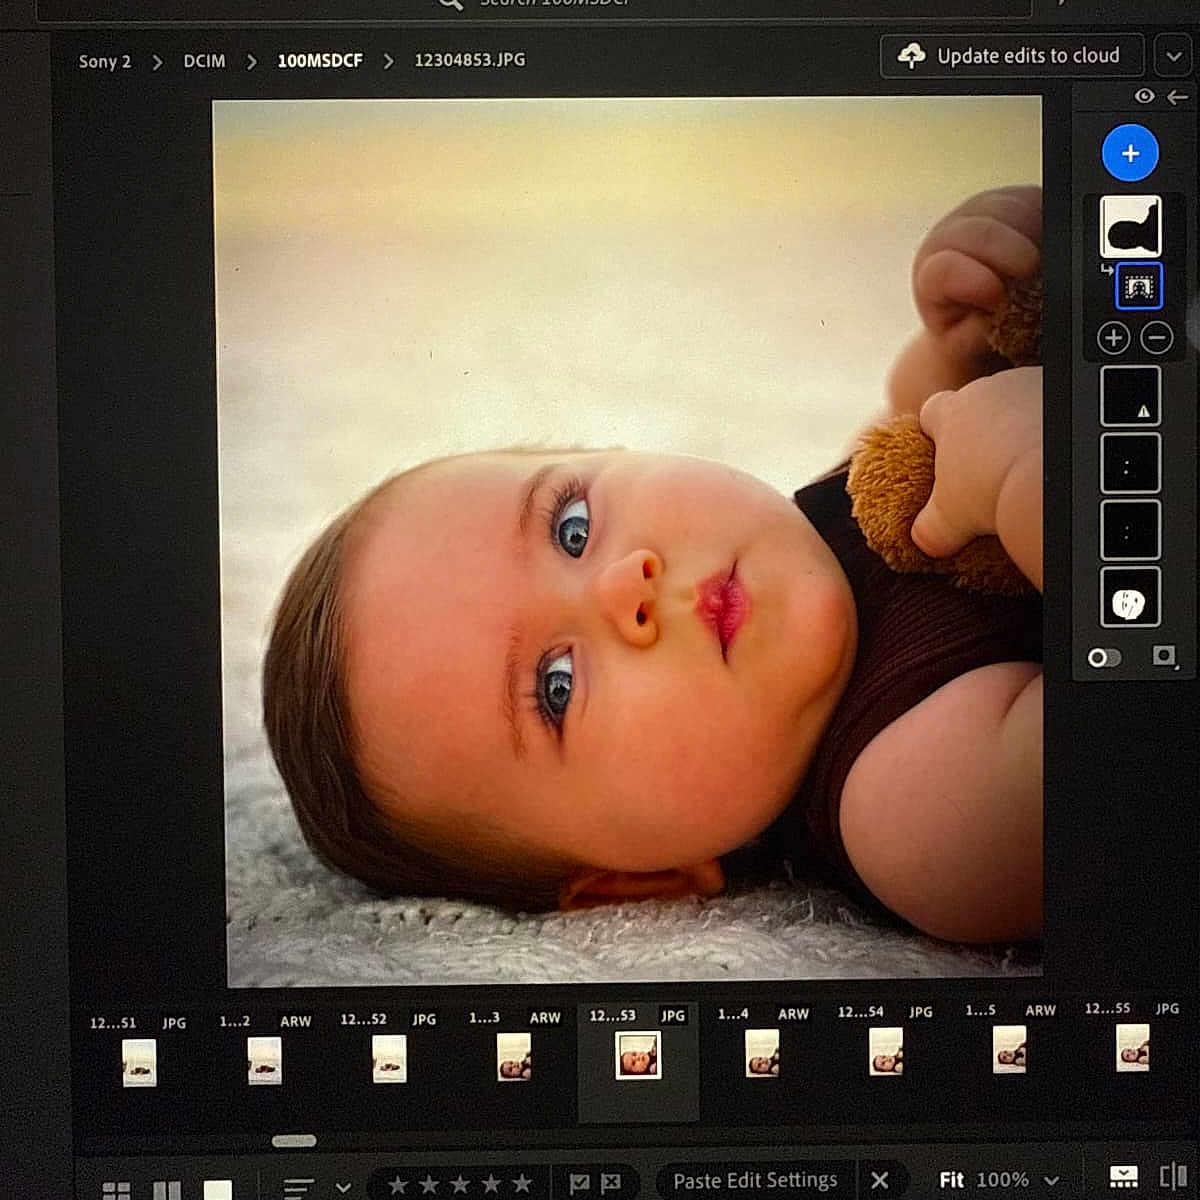
Task: Open the sort order dropdown arrow
Action: pos(343,1187)
